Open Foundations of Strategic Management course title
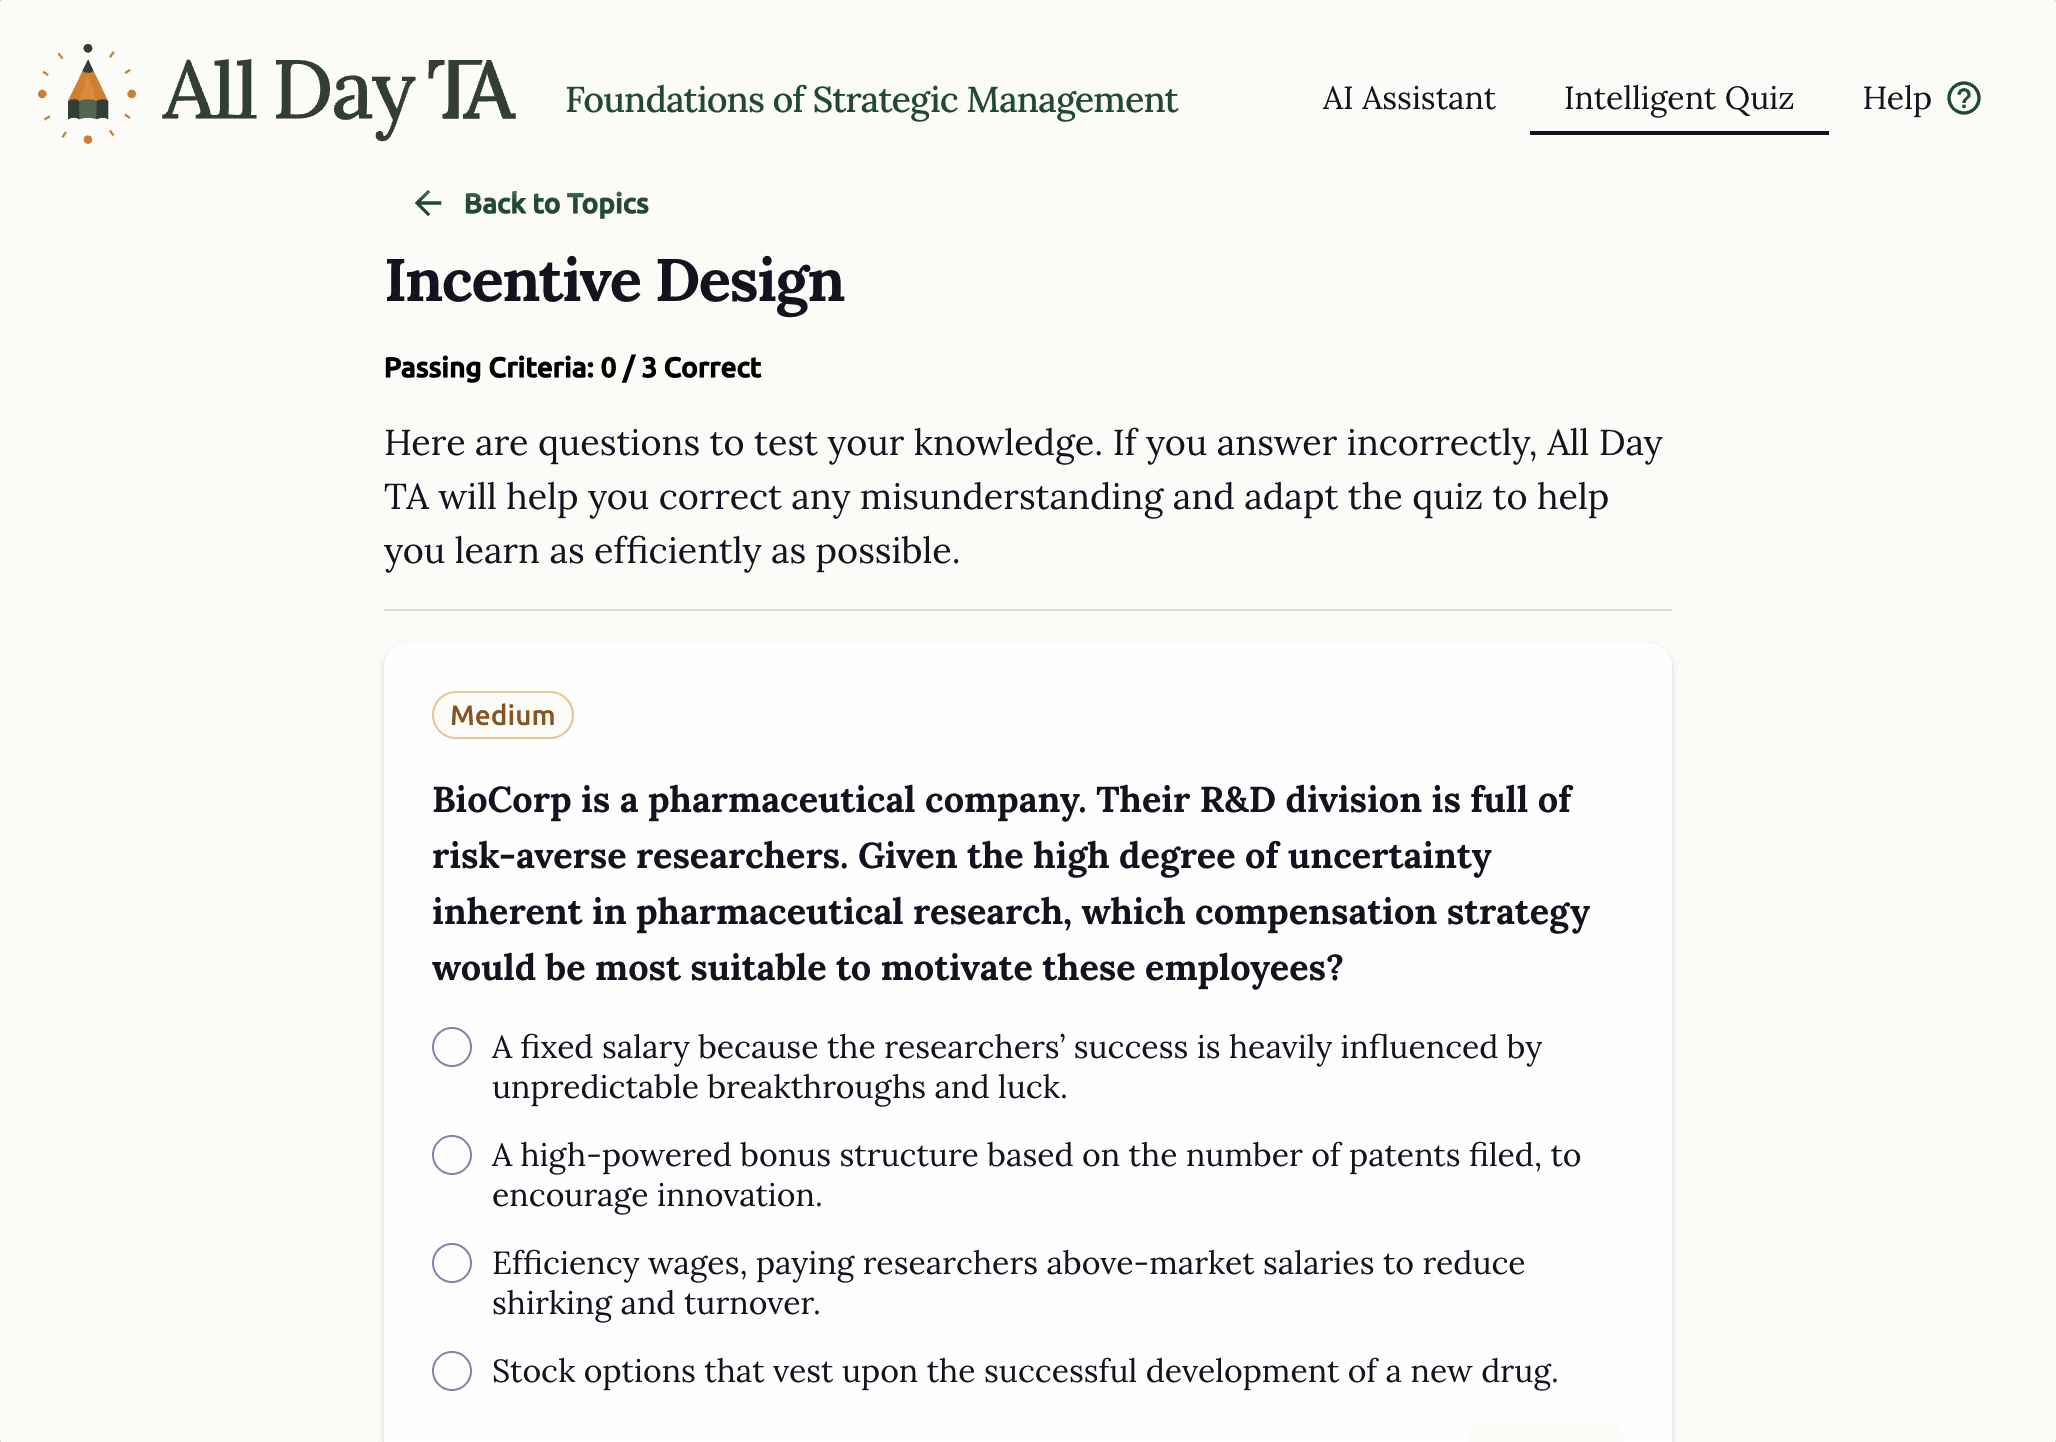This screenshot has width=2056, height=1442. pyautogui.click(x=871, y=100)
